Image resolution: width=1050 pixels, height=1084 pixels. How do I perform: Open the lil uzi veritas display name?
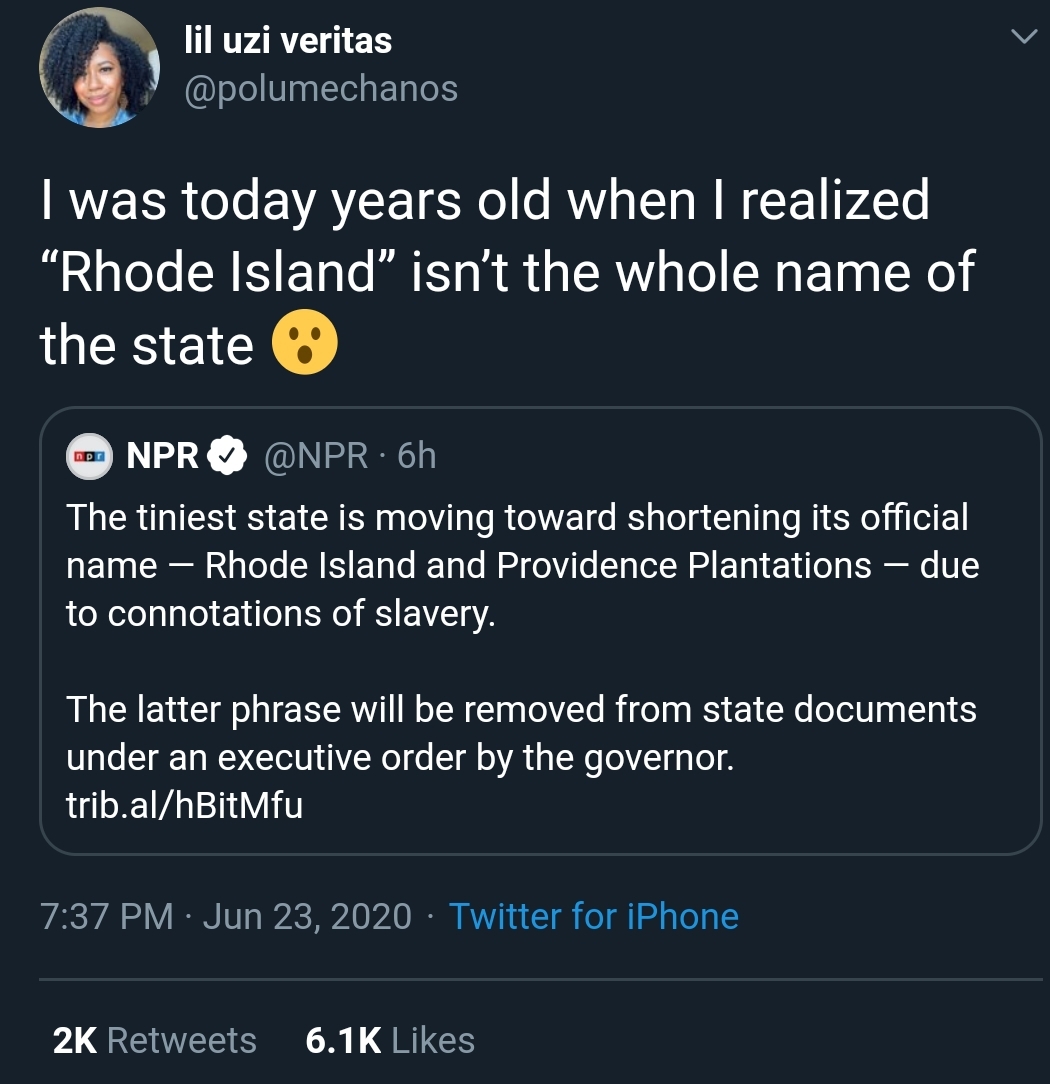(288, 40)
